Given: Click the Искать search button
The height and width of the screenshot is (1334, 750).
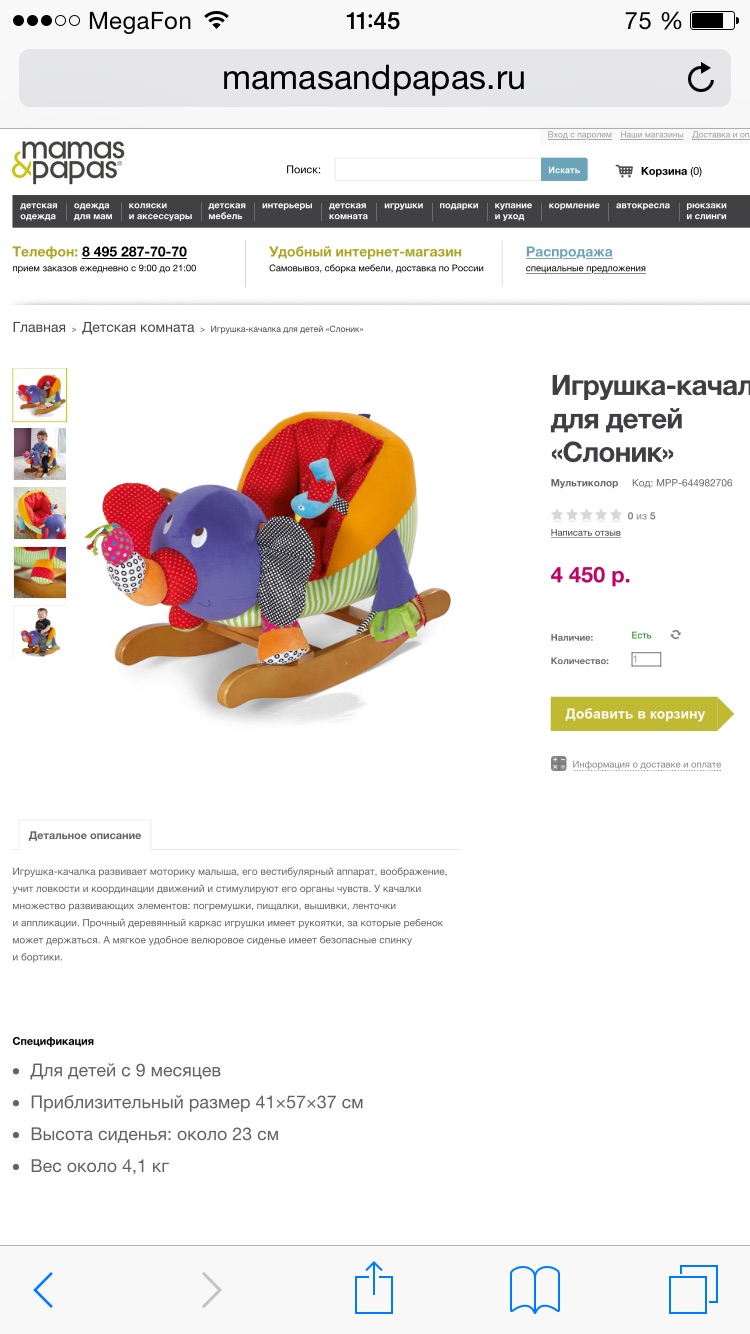Looking at the screenshot, I should tap(564, 170).
